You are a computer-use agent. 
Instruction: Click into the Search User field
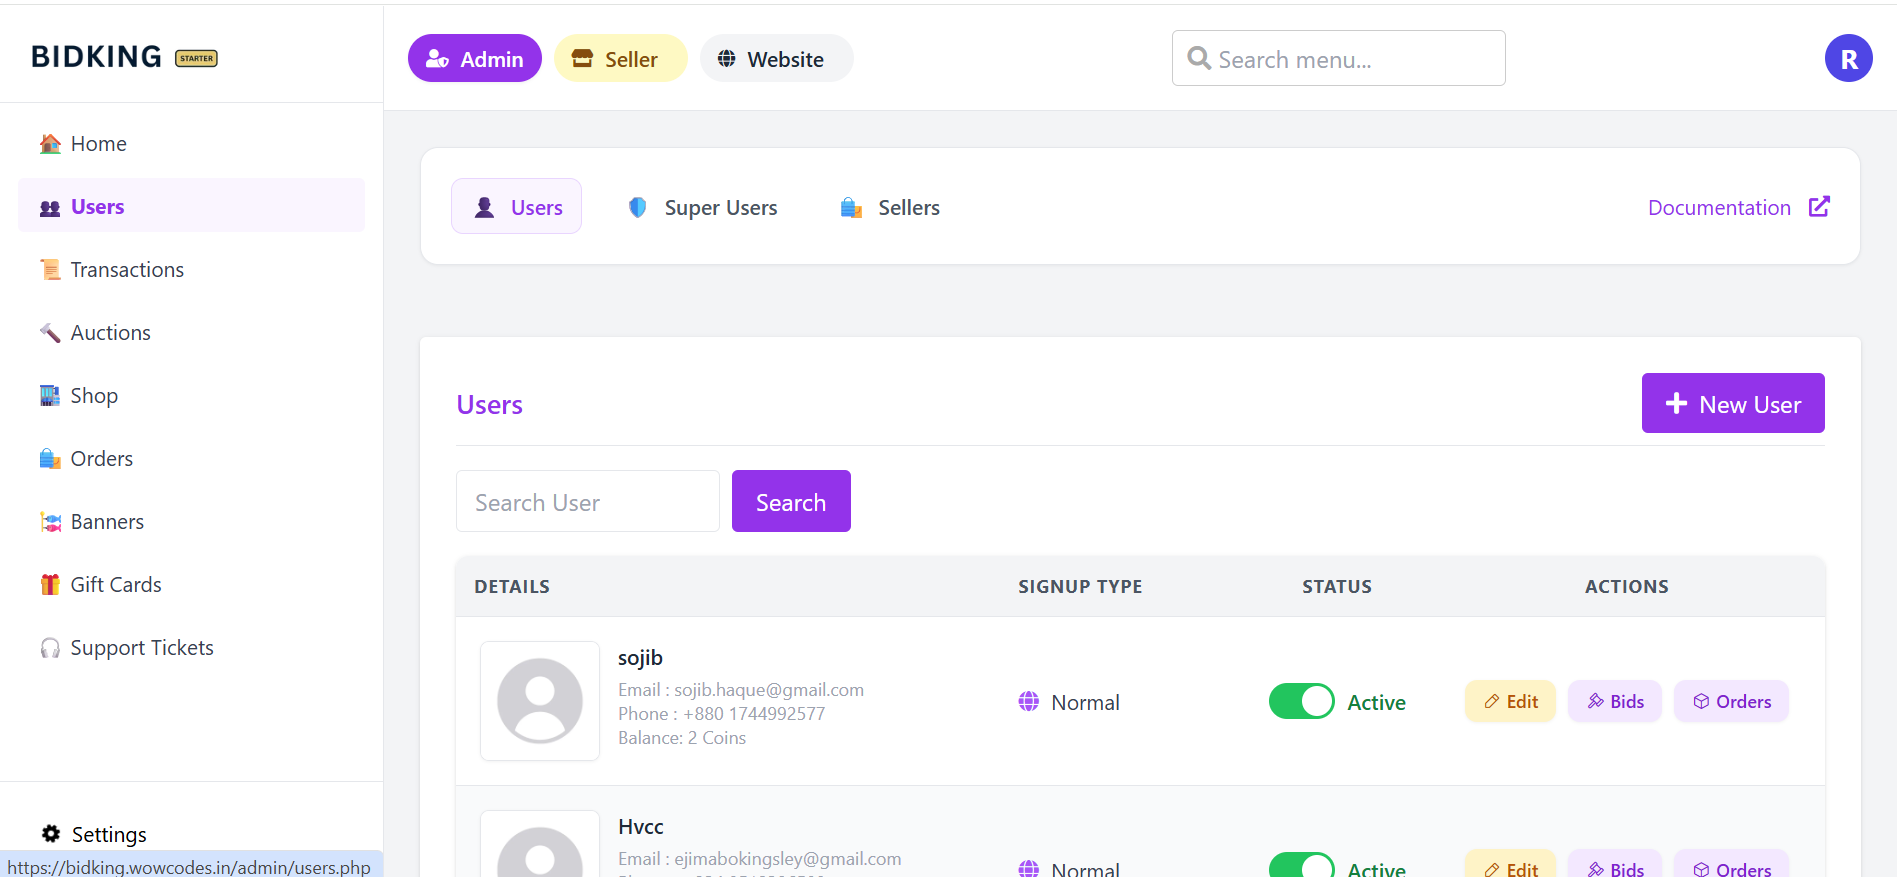(x=588, y=501)
